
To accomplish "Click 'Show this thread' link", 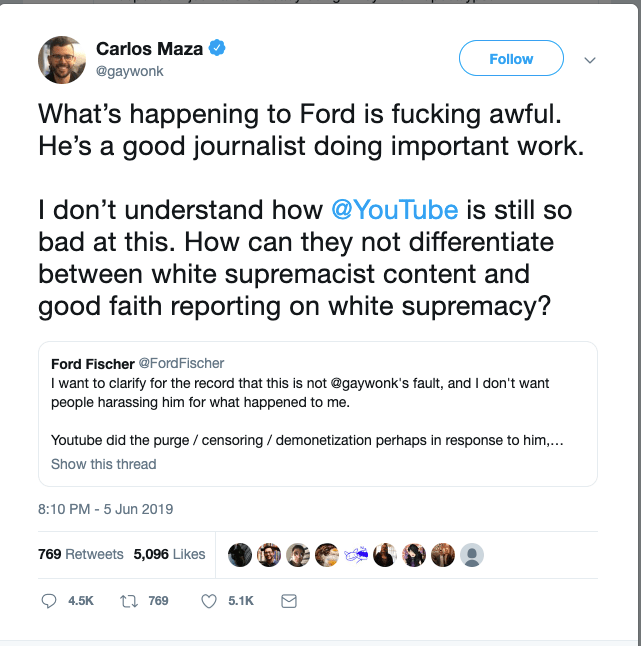I will coord(104,464).
